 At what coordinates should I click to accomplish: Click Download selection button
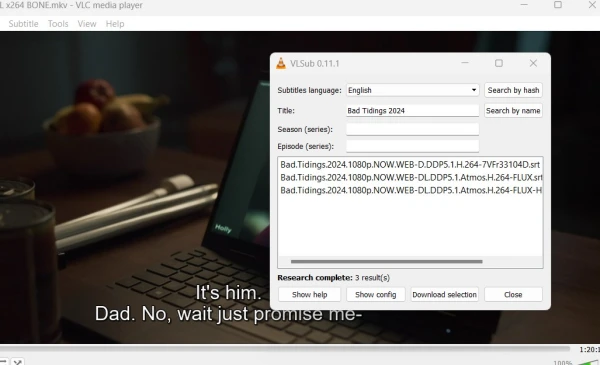point(444,295)
